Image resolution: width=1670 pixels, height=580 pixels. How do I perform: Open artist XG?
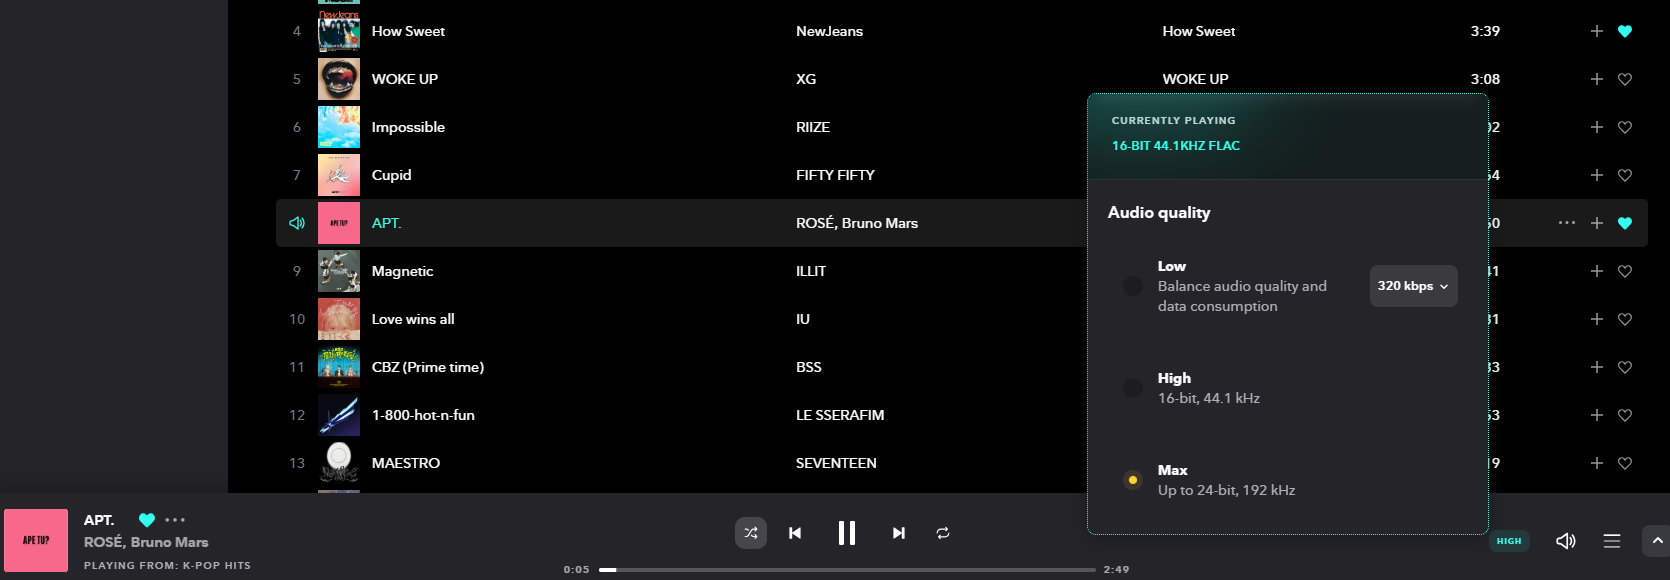(x=806, y=79)
